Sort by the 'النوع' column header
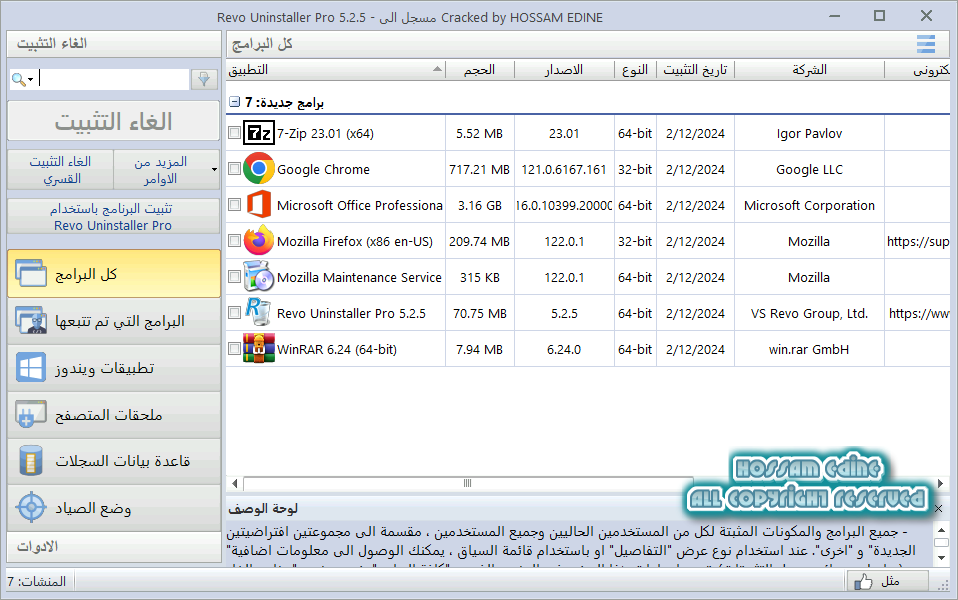 (635, 70)
